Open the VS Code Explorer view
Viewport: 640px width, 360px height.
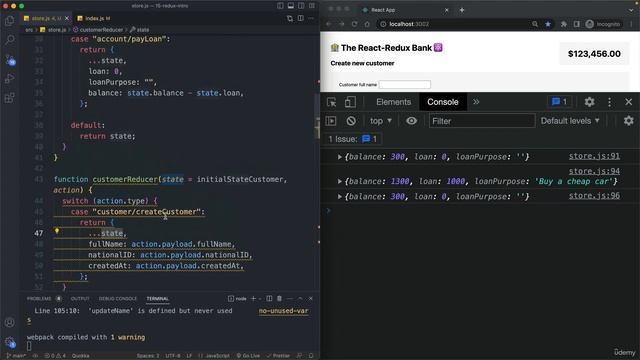click(9, 21)
